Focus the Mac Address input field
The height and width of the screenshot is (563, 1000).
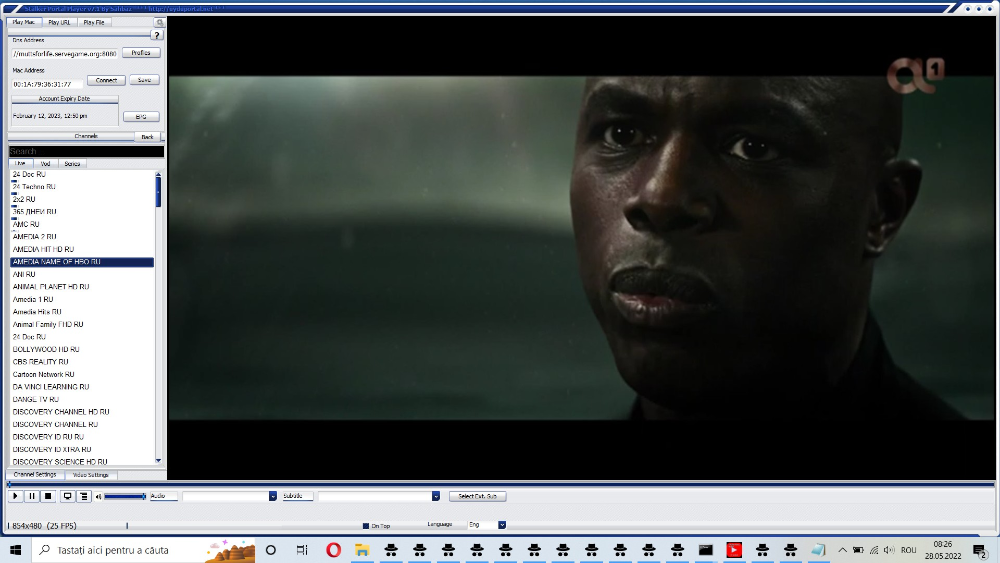[x=47, y=84]
